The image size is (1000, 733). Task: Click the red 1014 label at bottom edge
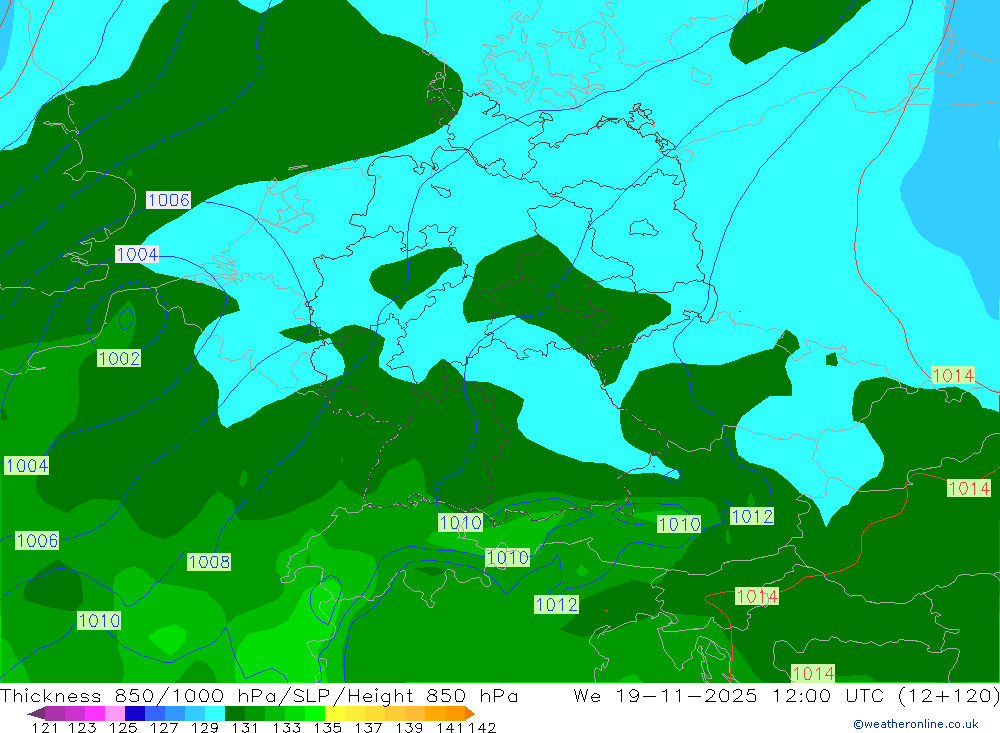(x=813, y=674)
